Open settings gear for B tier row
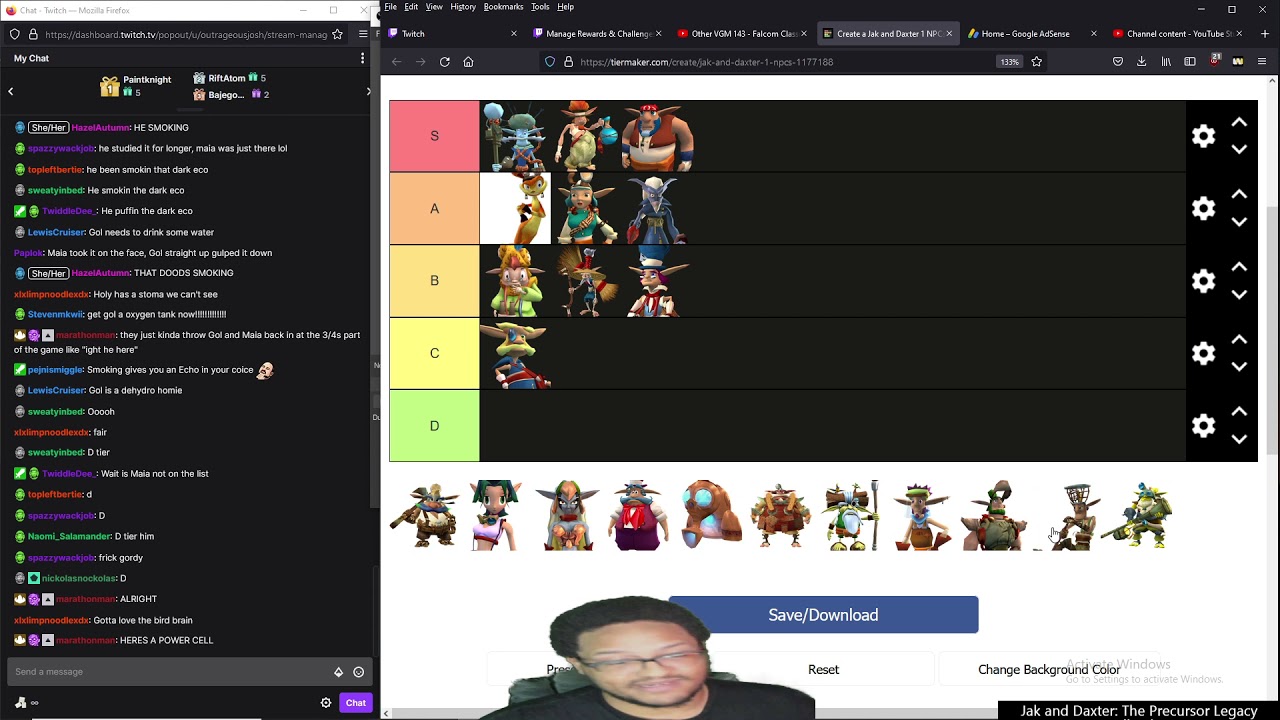This screenshot has width=1280, height=720. coord(1203,281)
